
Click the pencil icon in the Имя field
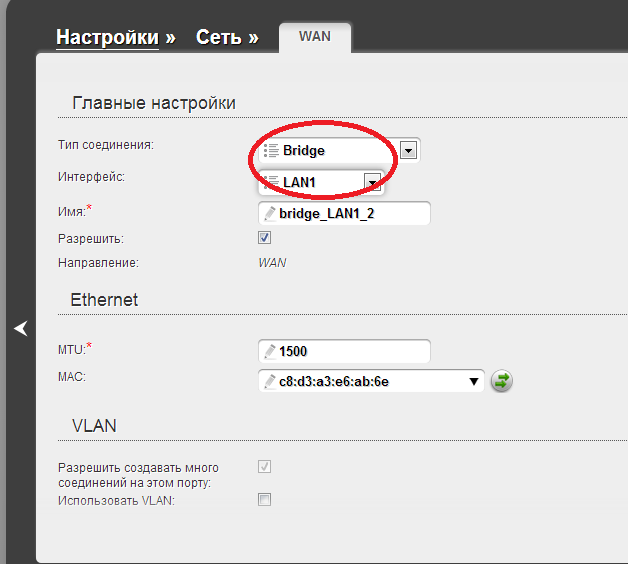[x=269, y=213]
